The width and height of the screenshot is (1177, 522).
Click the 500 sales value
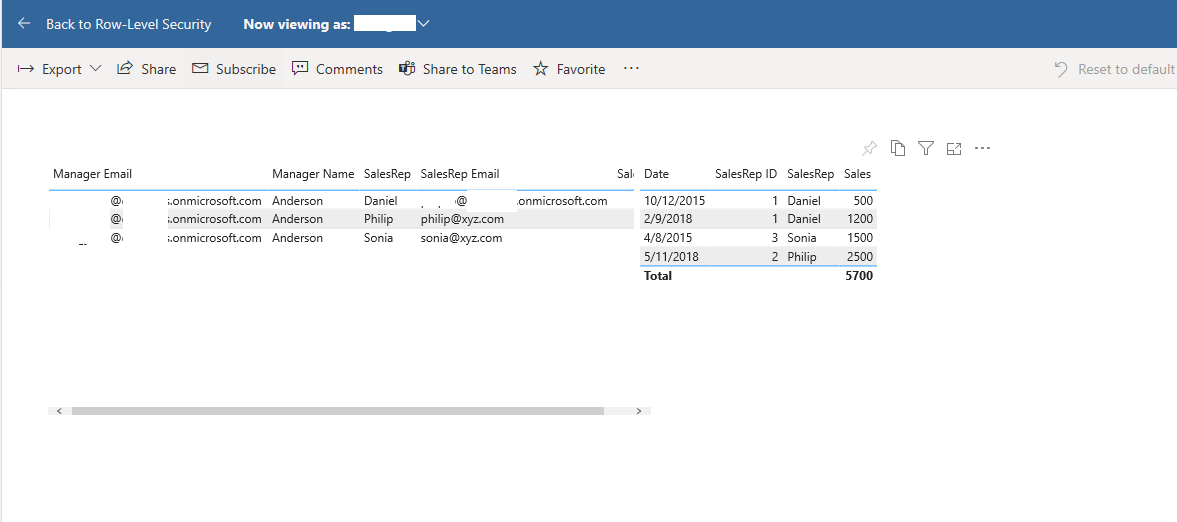[x=862, y=201]
